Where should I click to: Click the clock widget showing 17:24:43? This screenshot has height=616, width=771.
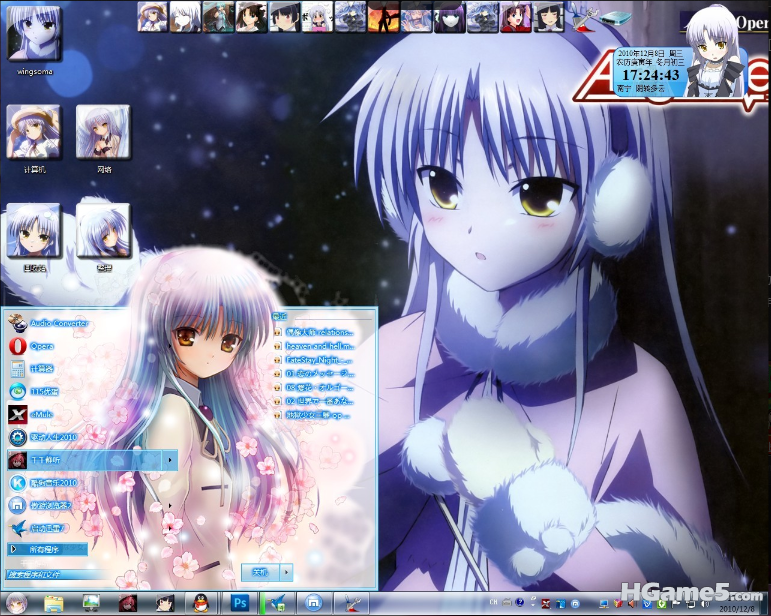(650, 74)
